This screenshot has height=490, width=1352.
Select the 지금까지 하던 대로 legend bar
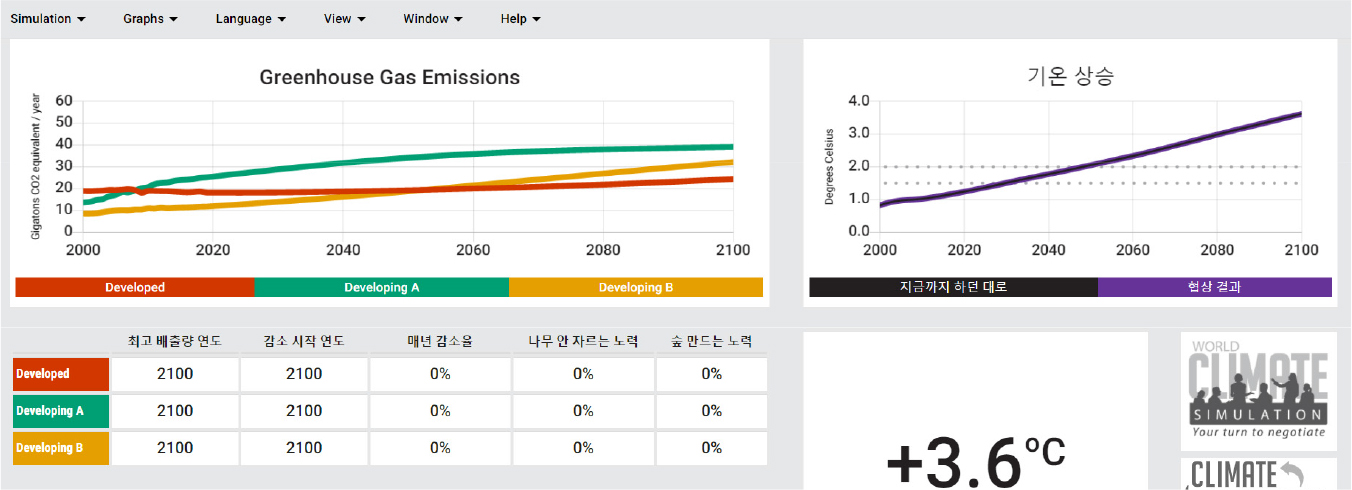(953, 287)
